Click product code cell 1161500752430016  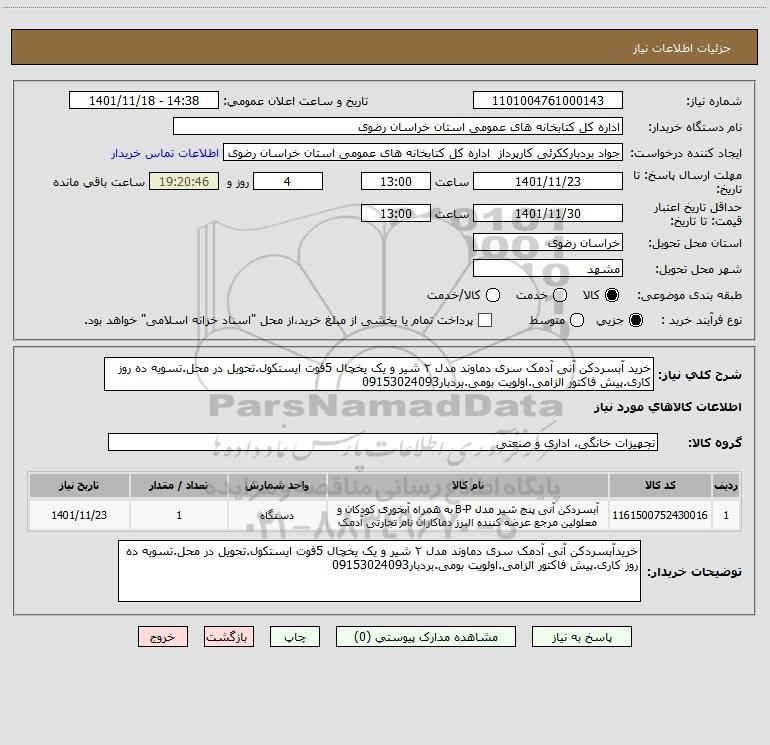point(660,515)
